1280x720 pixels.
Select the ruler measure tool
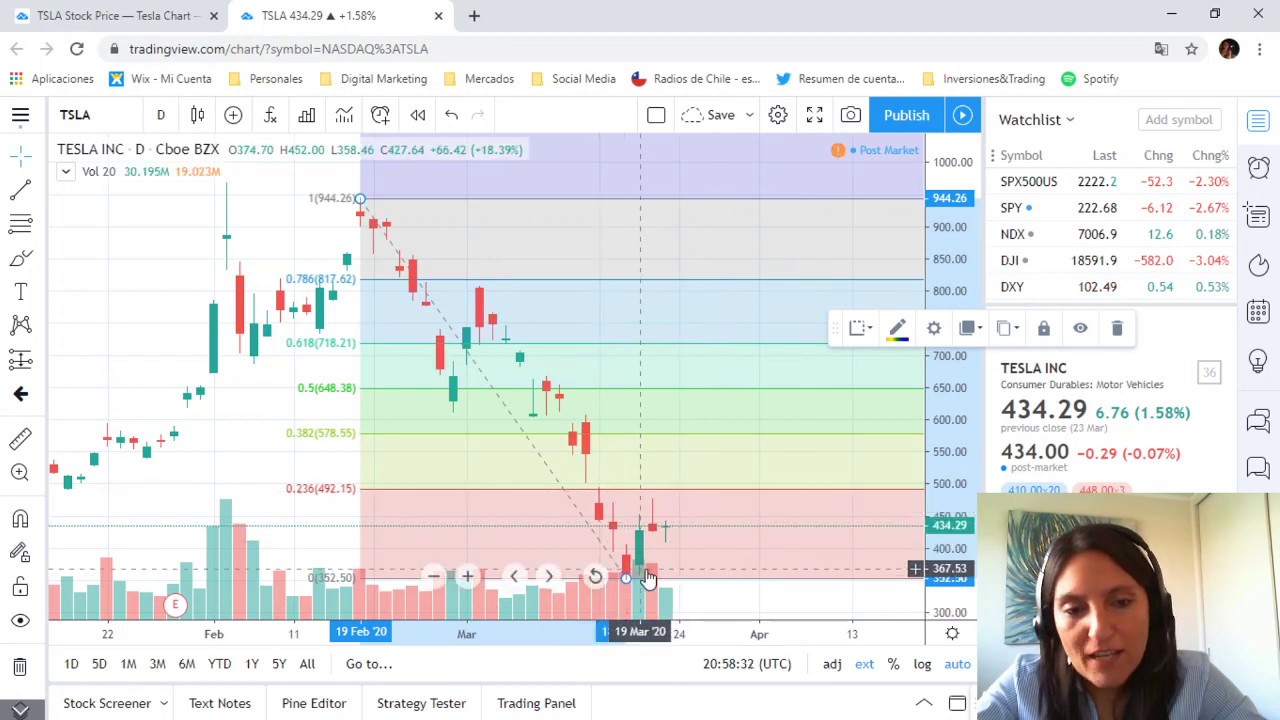20,438
